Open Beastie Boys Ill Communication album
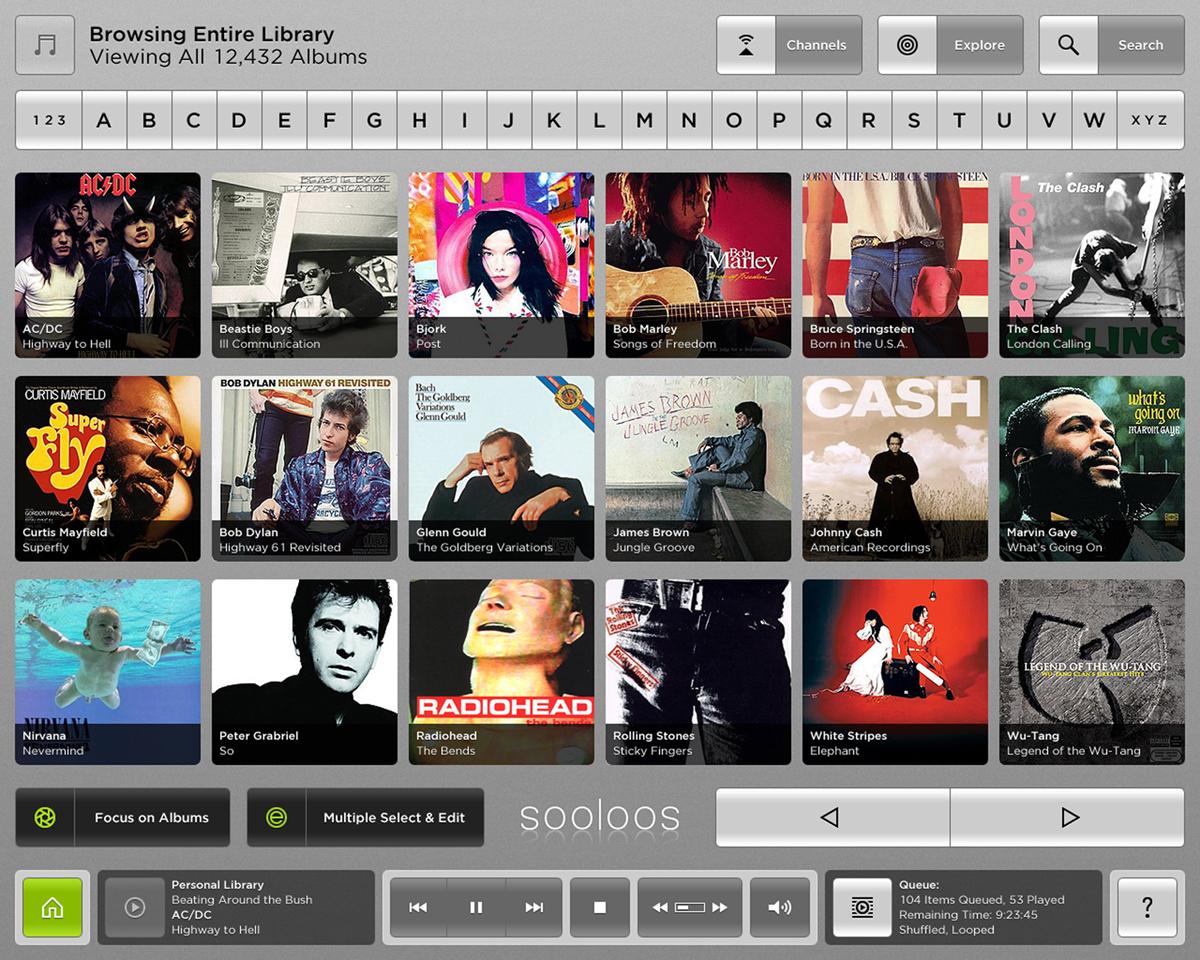Image resolution: width=1200 pixels, height=960 pixels. (x=305, y=265)
